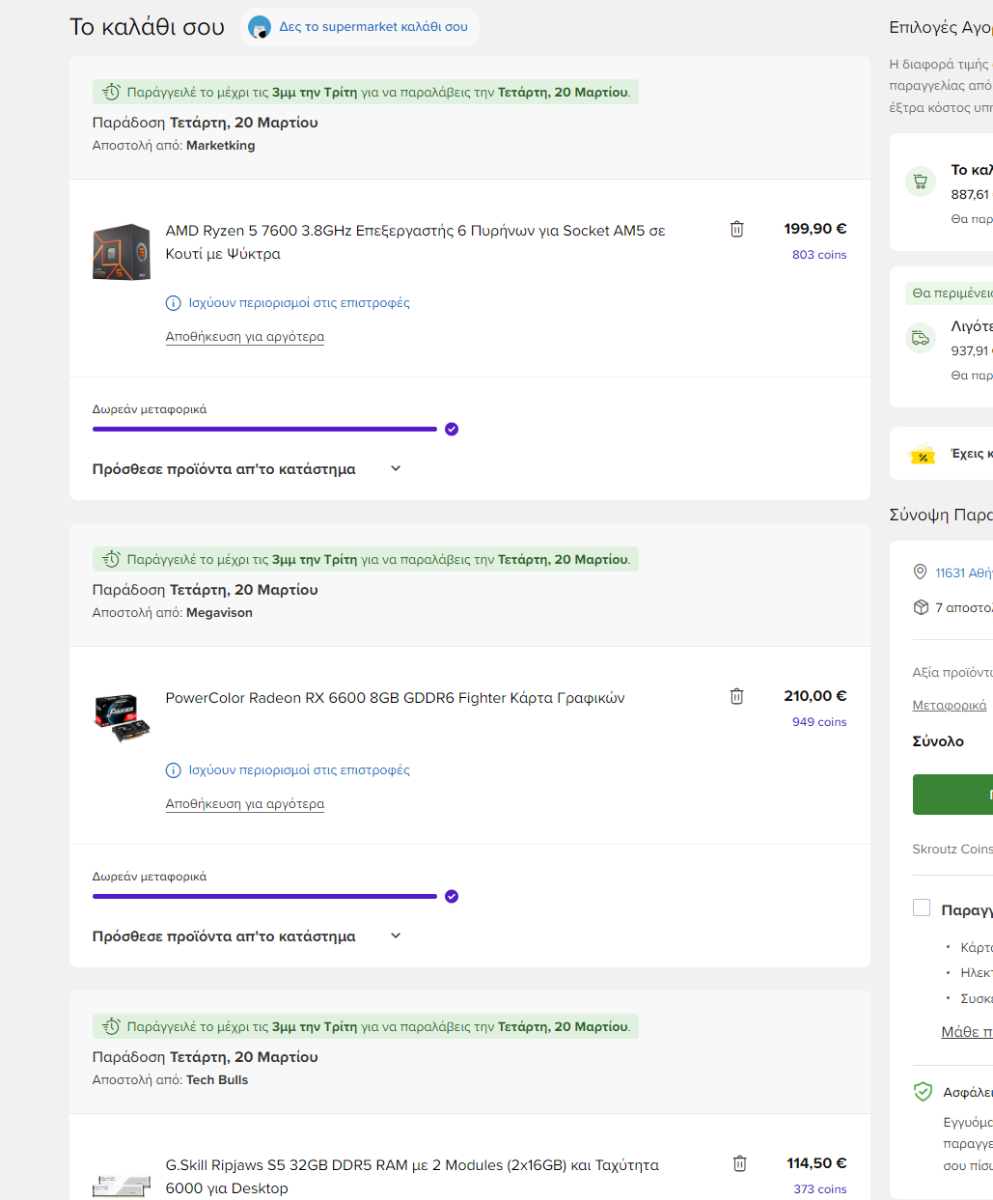Click the location pin icon next to 11631
Screen dimensions: 993x1200
(x=920, y=572)
